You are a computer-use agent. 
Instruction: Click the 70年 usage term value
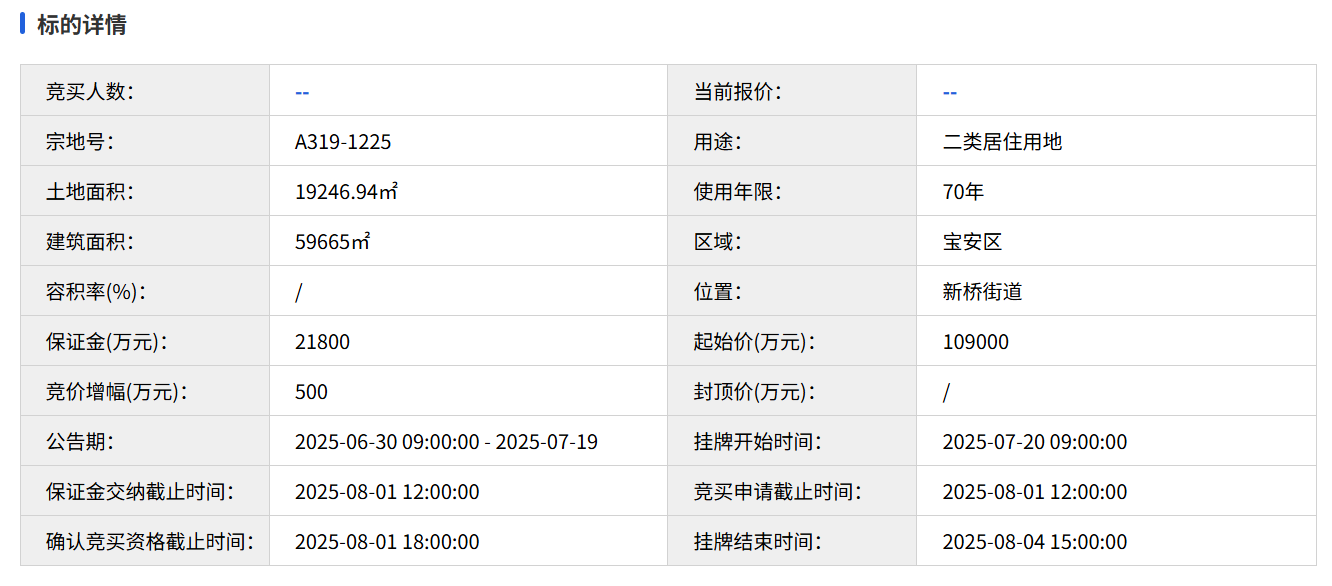[x=963, y=192]
